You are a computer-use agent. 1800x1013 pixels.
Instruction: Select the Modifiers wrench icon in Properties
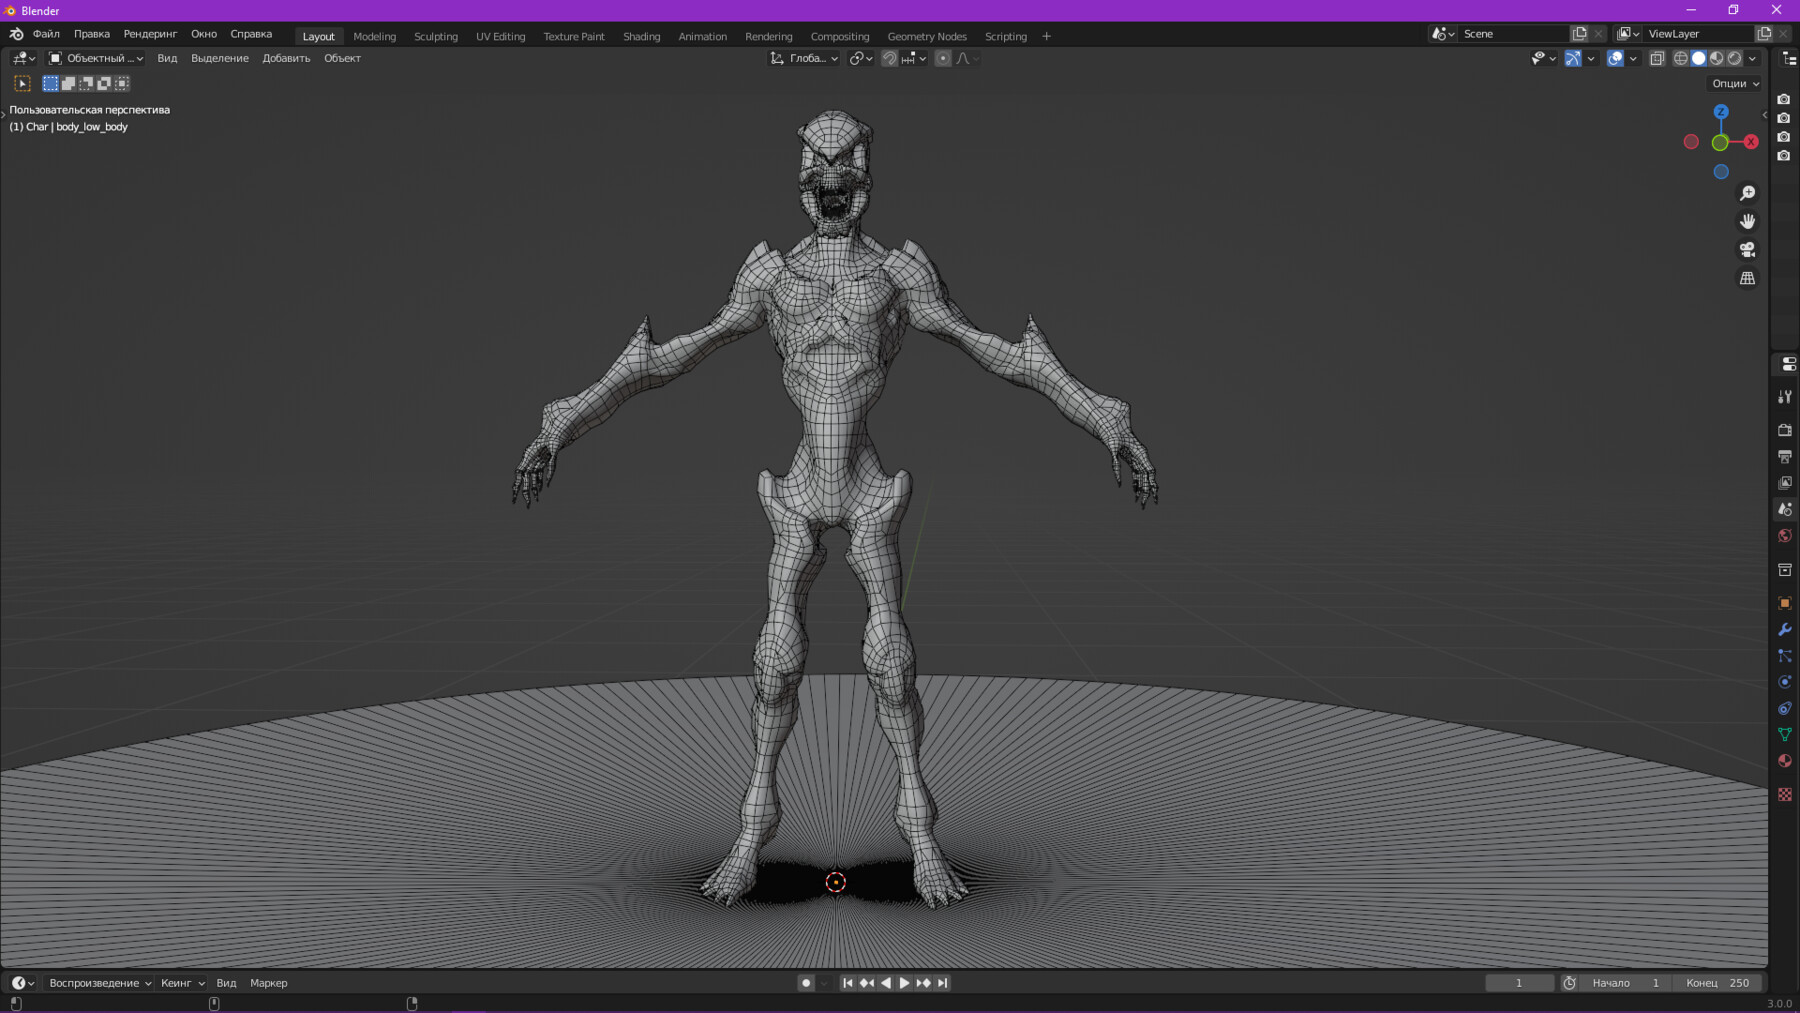[x=1785, y=629]
